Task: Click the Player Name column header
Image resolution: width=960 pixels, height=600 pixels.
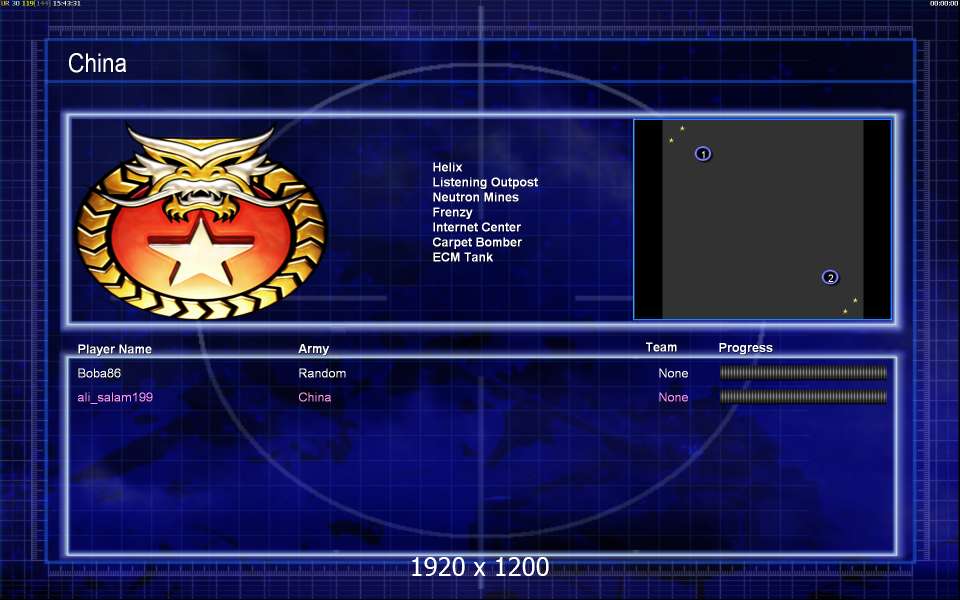Action: [114, 349]
